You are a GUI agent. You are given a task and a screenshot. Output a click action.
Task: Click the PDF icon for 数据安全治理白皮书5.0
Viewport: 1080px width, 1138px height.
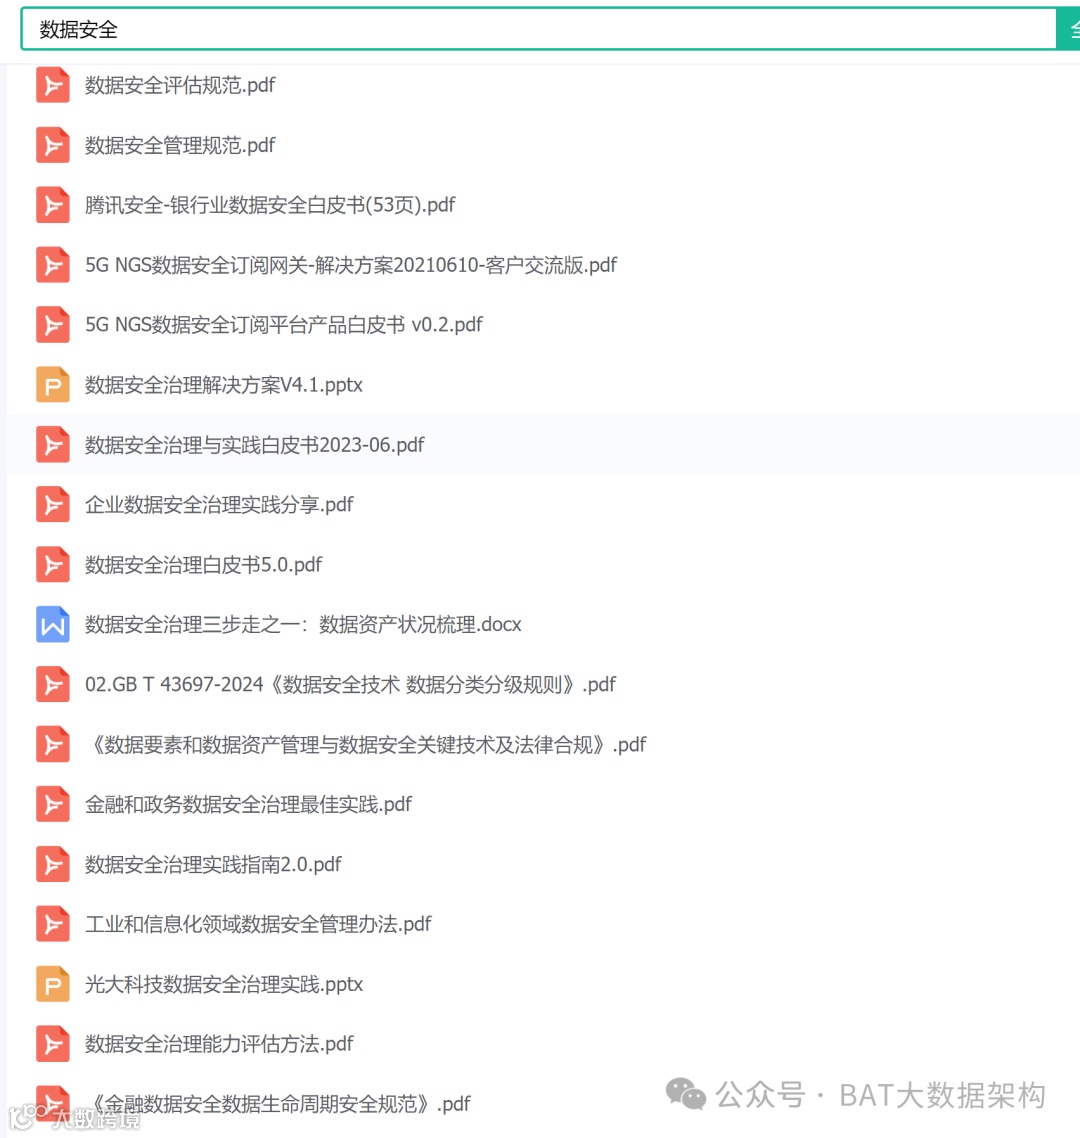[x=53, y=565]
